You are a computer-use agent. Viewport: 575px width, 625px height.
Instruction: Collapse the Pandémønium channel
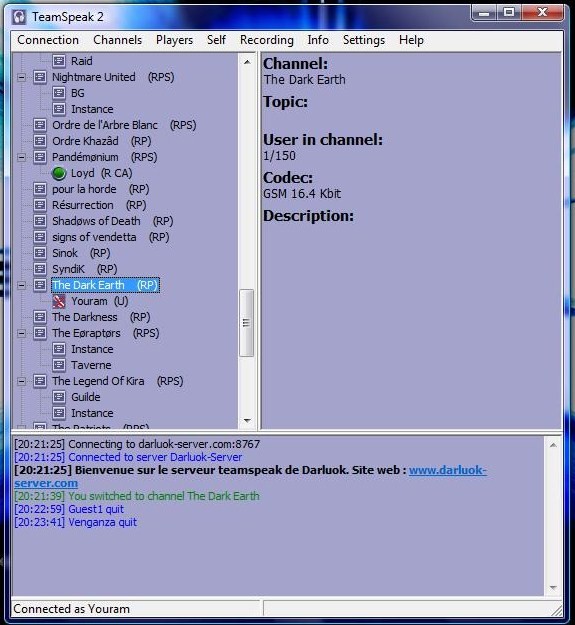(22, 157)
